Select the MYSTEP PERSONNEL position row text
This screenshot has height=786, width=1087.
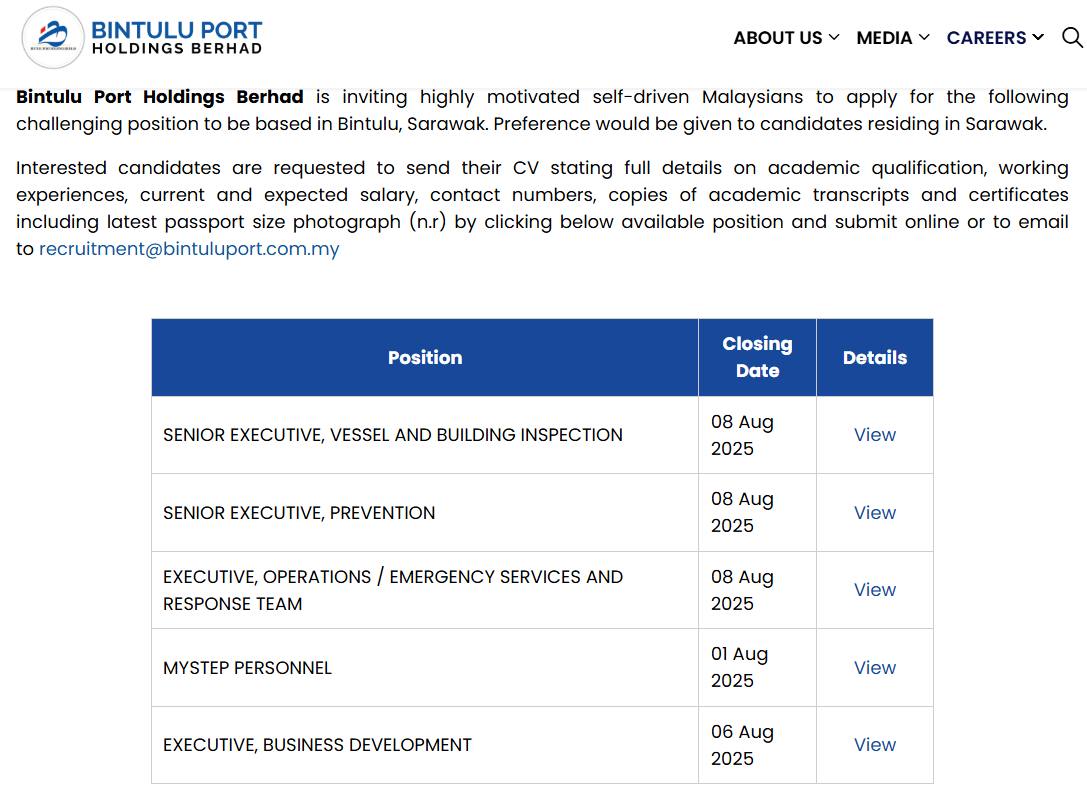[x=247, y=668]
